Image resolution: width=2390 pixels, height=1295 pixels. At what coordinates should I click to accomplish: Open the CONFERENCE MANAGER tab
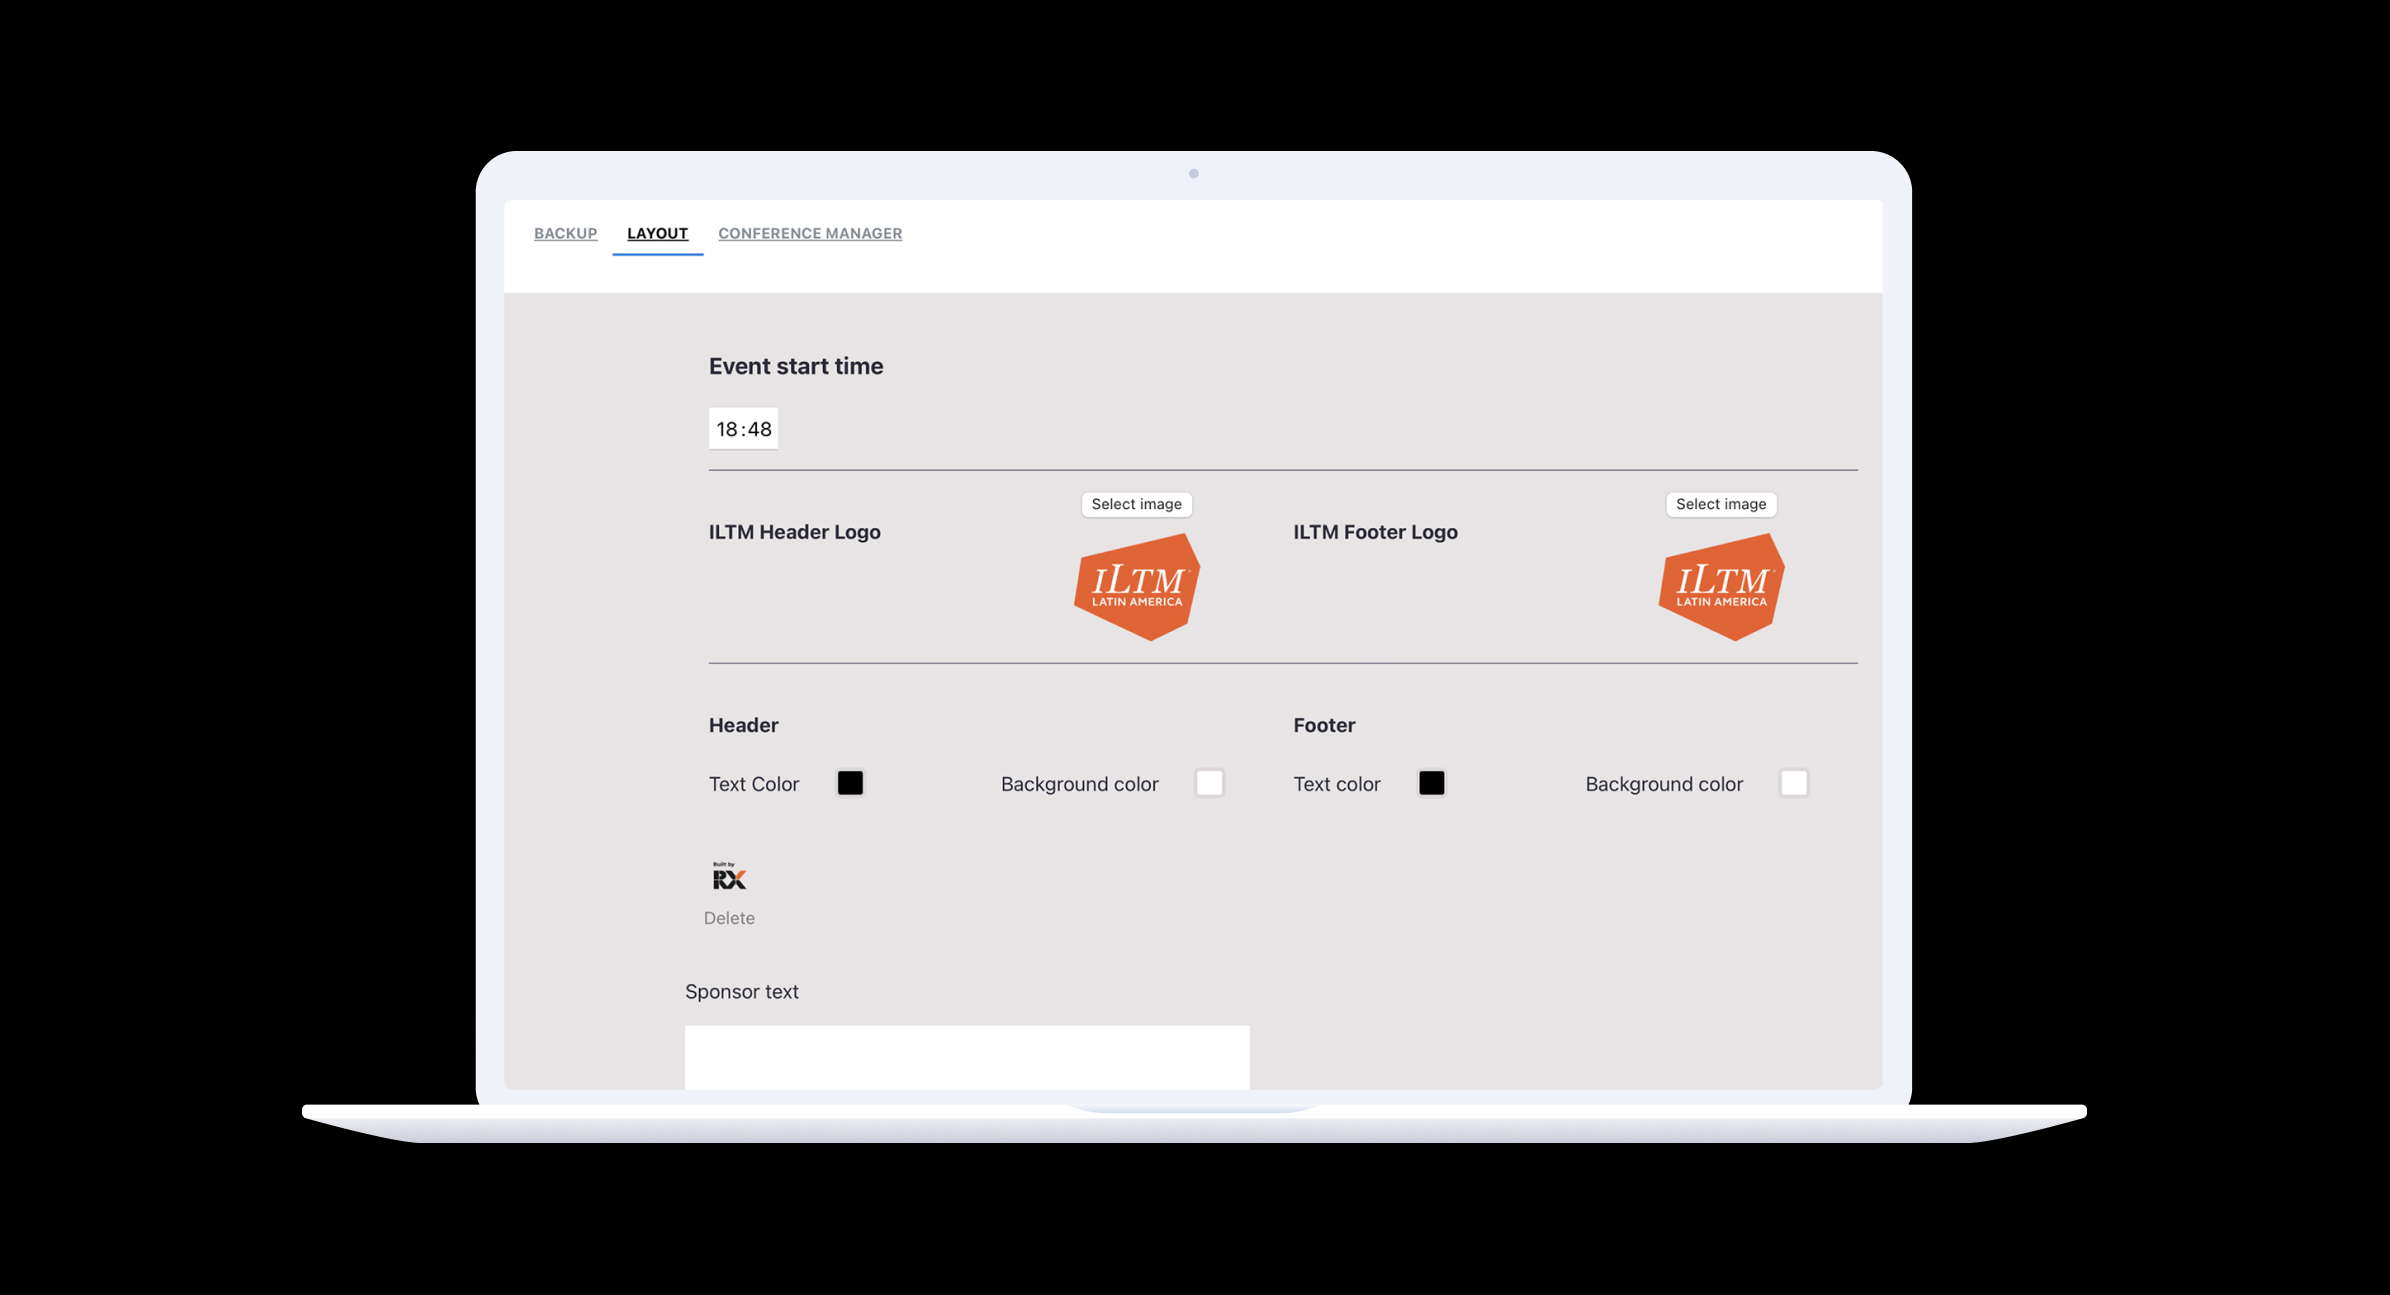(x=809, y=233)
